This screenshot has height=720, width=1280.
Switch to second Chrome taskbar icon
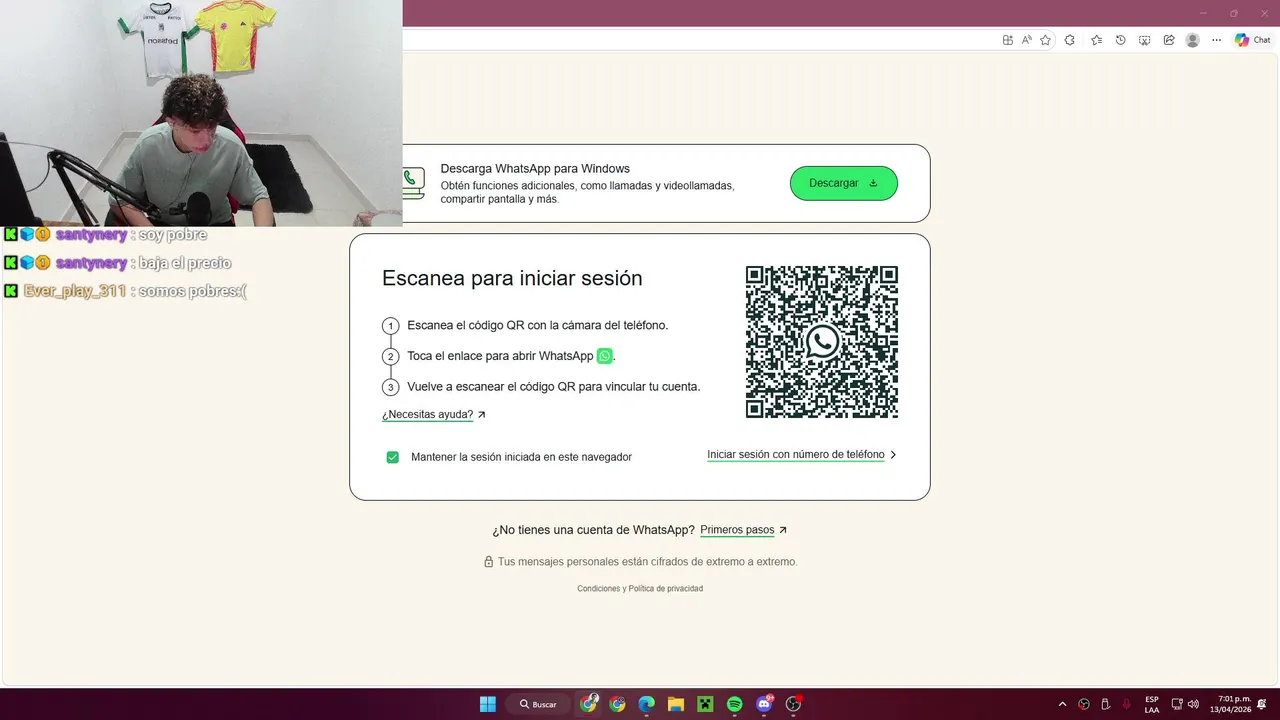point(617,704)
